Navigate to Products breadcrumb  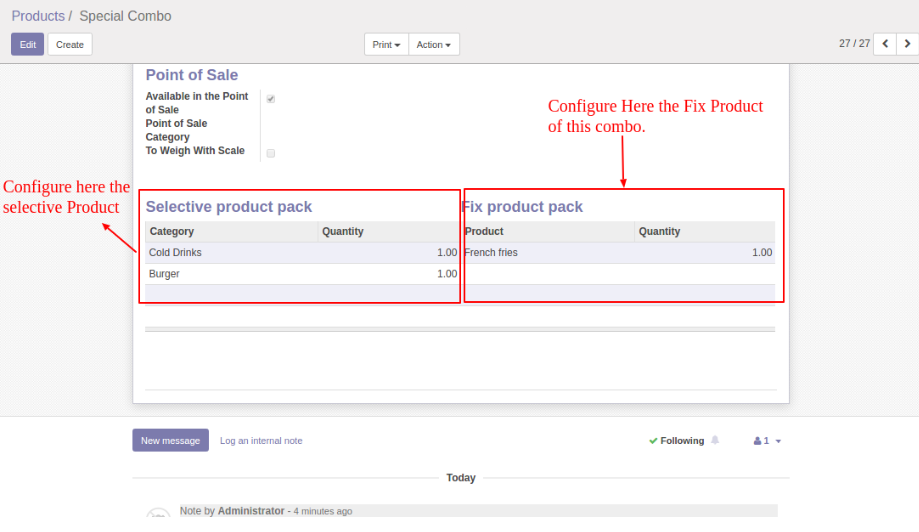coord(38,16)
